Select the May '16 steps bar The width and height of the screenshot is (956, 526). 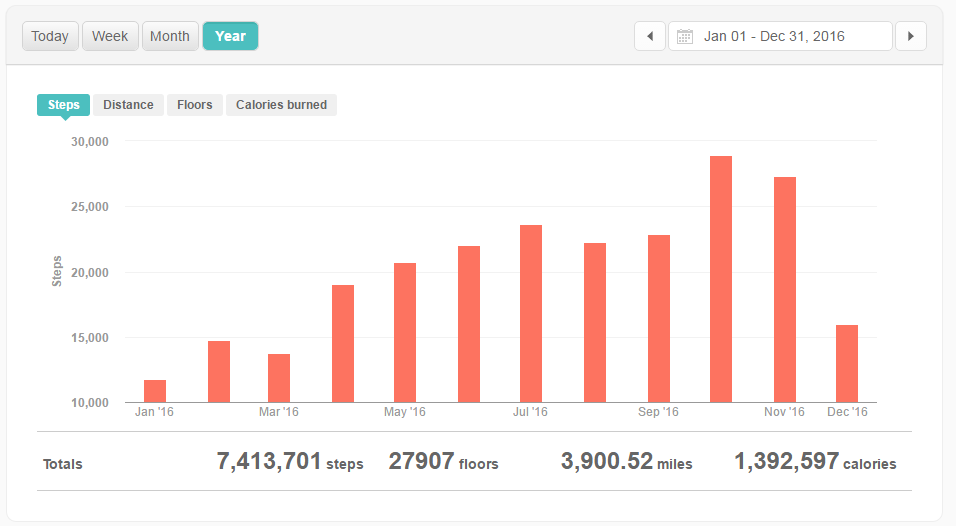(x=405, y=333)
